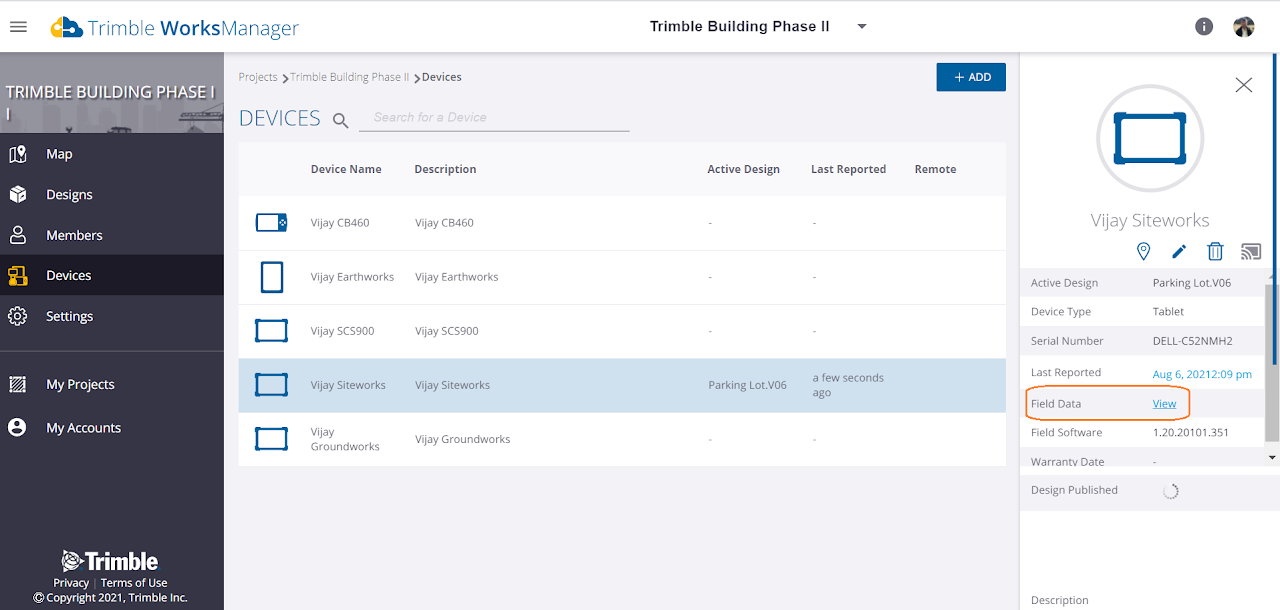Screen dimensions: 1280x610
Task: Click the Vijay SCS900 device icon
Action: (271, 330)
